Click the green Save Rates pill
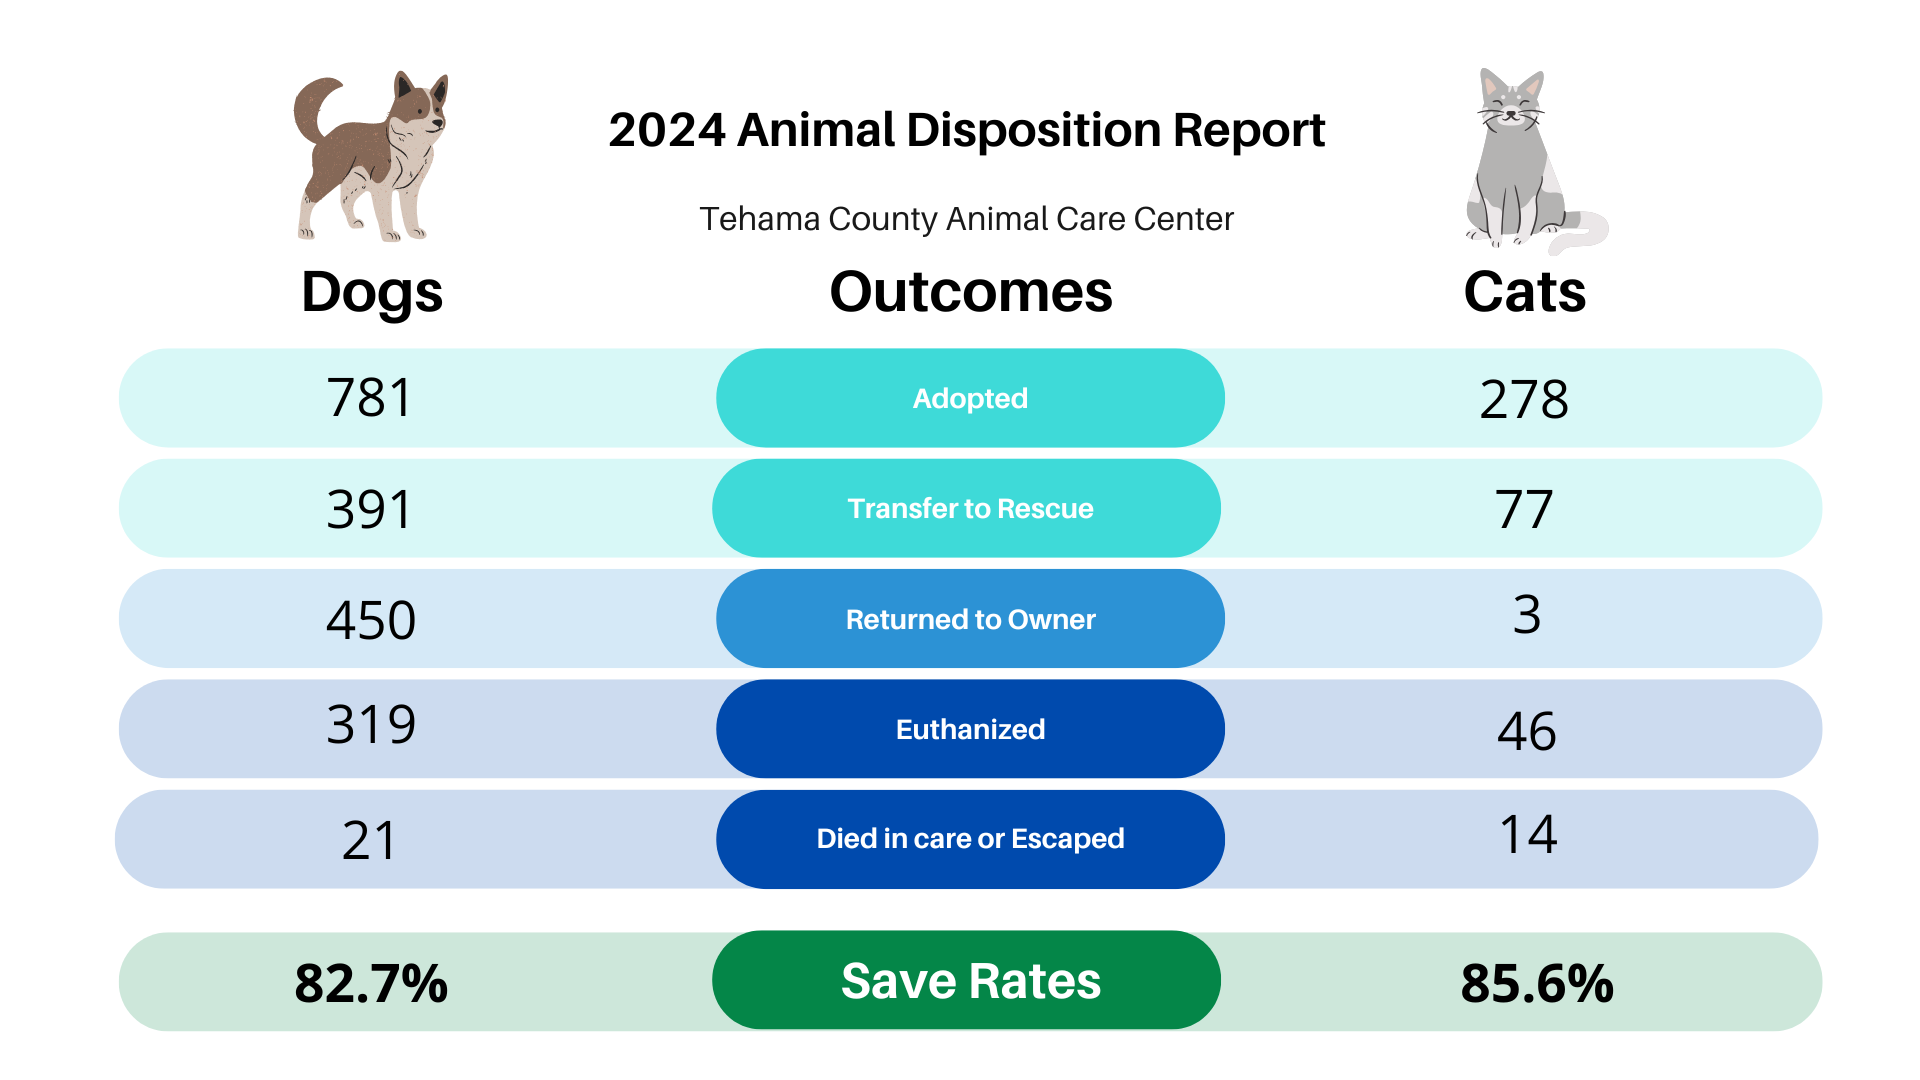 click(x=967, y=980)
